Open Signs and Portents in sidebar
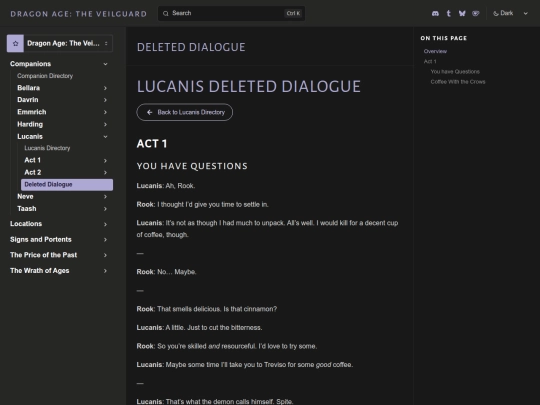Screen dimensions: 540x405 (41, 239)
